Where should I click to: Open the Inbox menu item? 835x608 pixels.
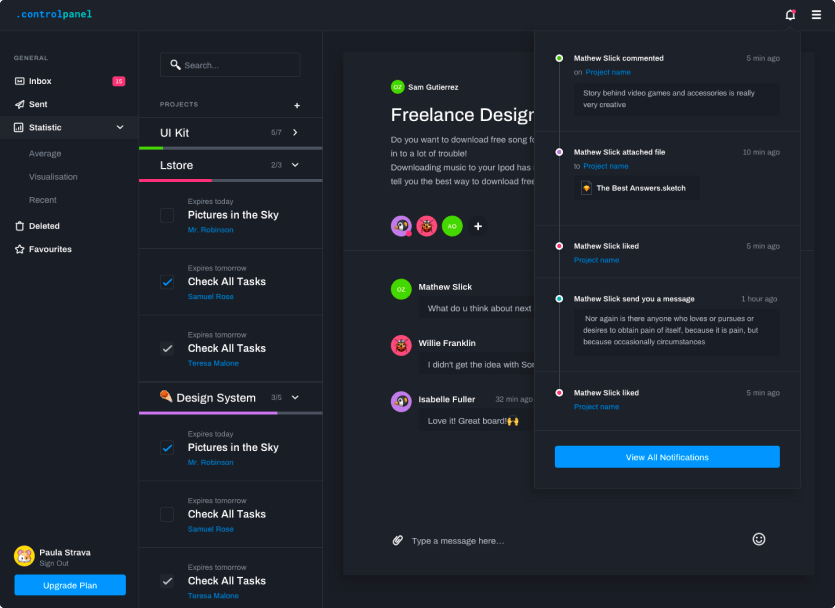(x=40, y=81)
